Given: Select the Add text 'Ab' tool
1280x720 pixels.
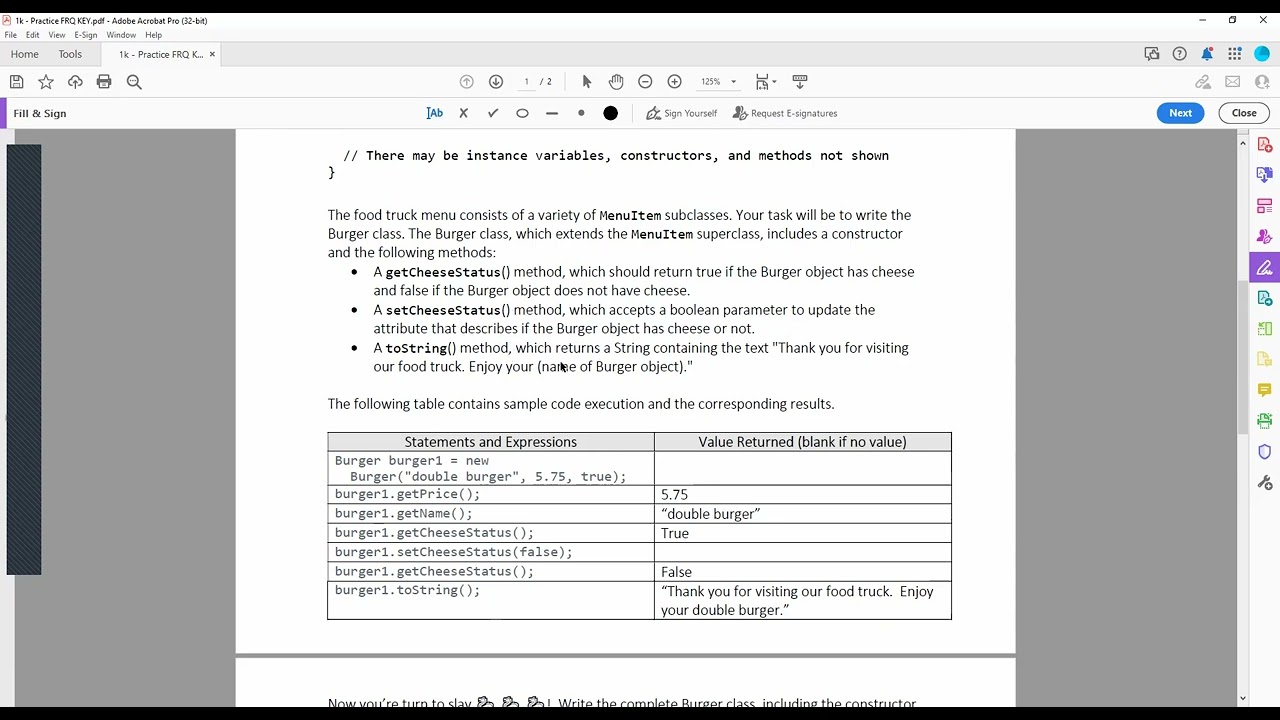Looking at the screenshot, I should (x=434, y=113).
